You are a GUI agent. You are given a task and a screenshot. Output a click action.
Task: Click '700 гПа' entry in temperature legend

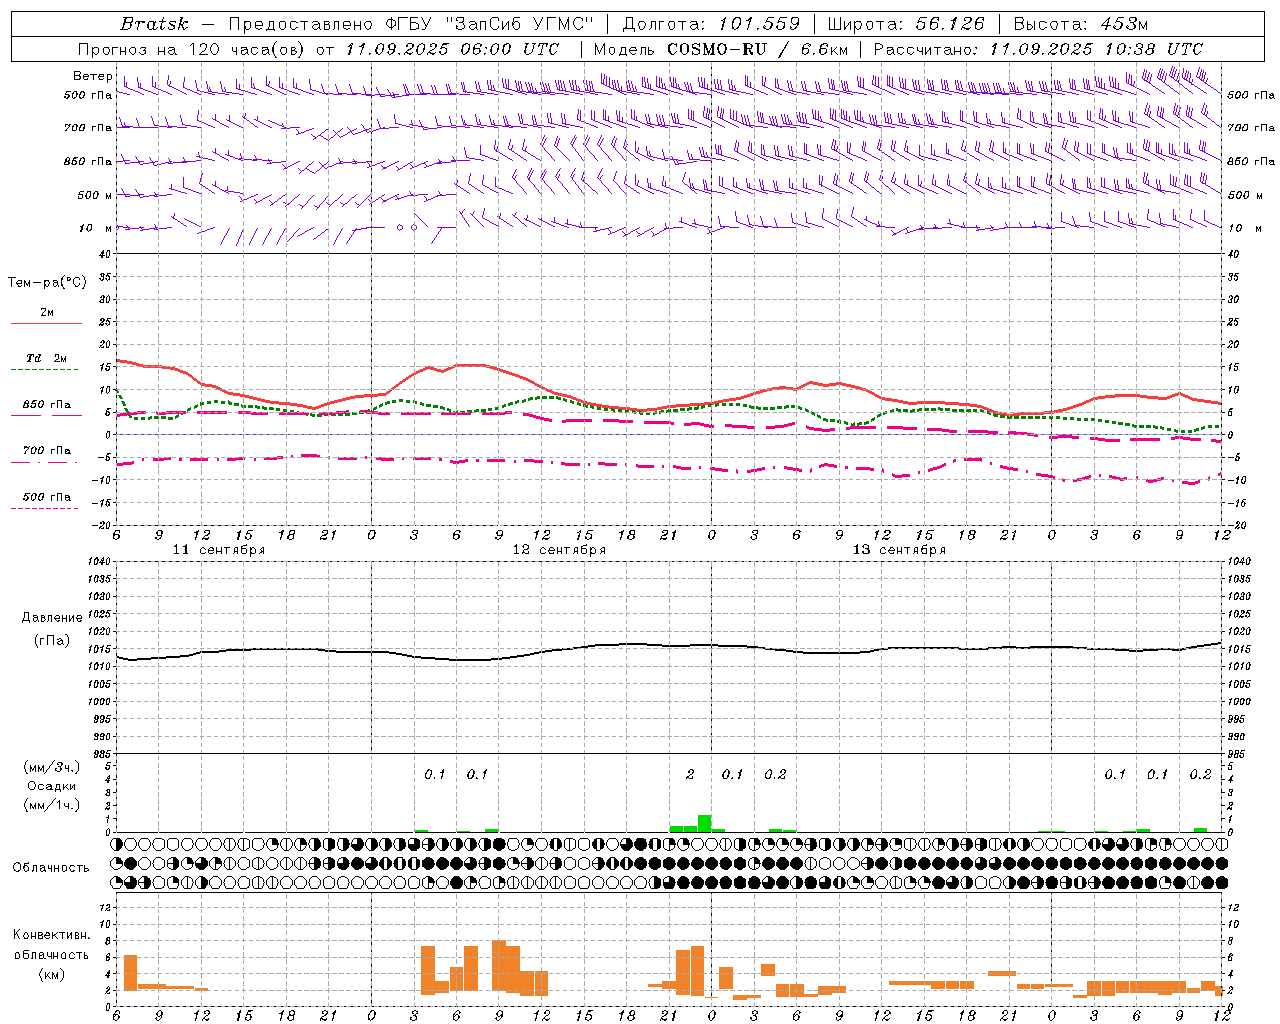pyautogui.click(x=46, y=451)
